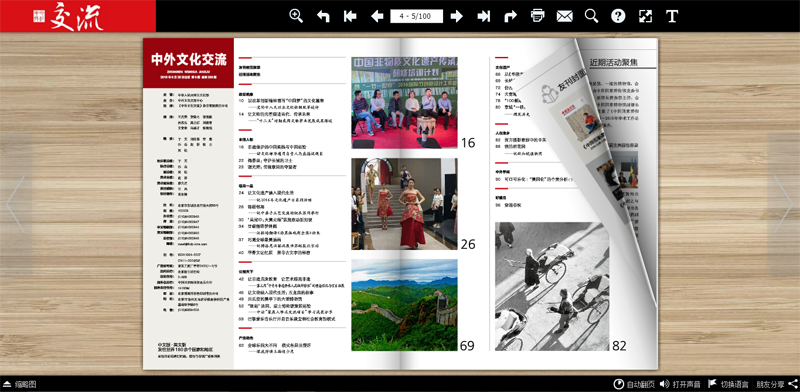
Task: Click the page number field 4 - 5/100
Action: [416, 16]
